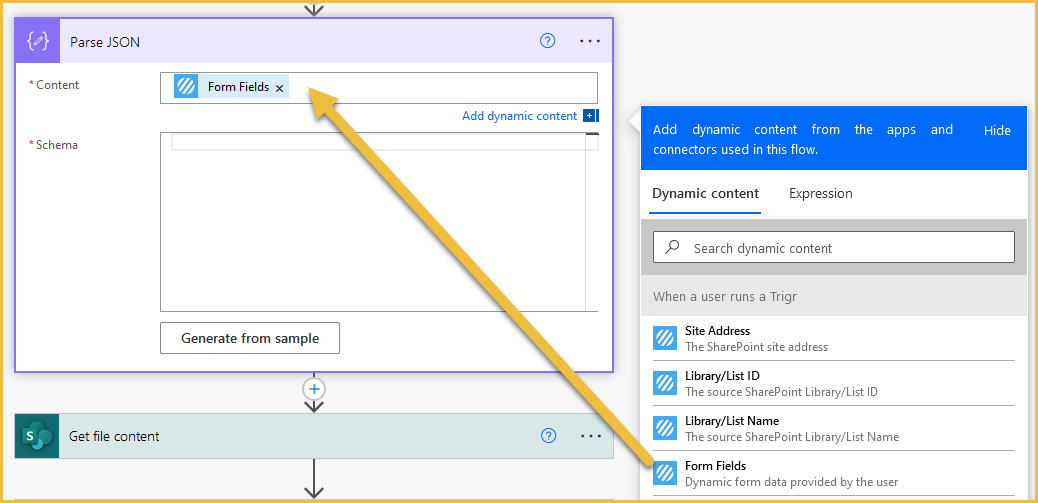
Task: Open help for the Parse JSON action
Action: click(547, 41)
